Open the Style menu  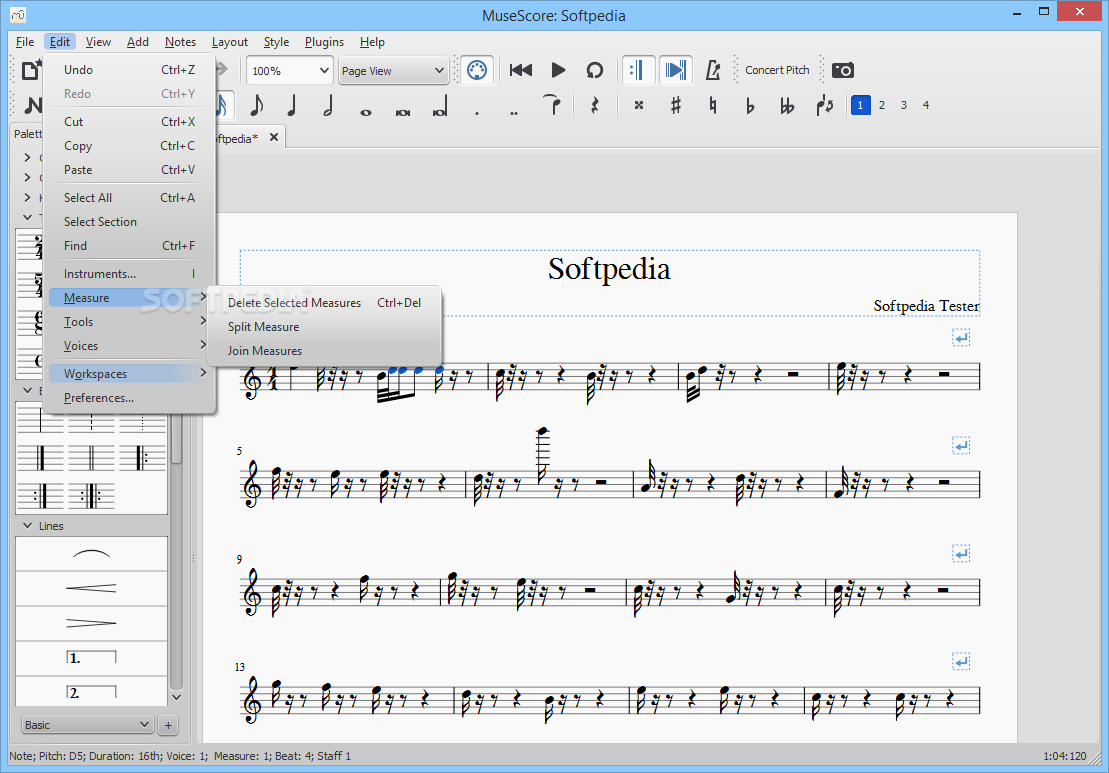point(276,42)
